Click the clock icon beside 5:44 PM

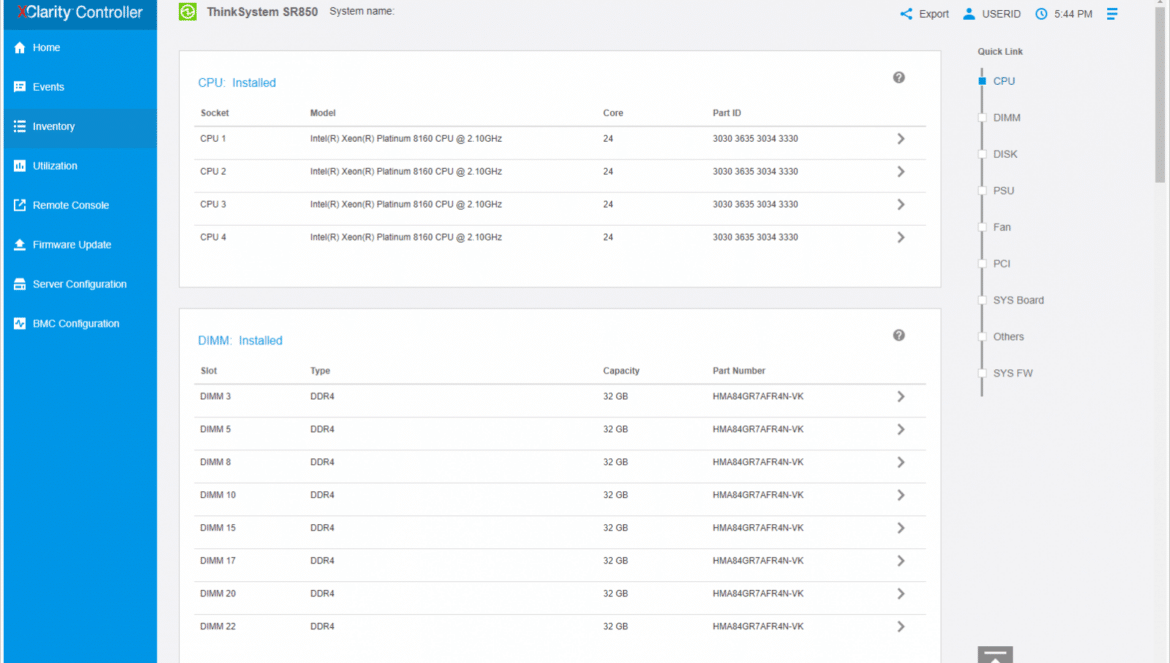1041,13
